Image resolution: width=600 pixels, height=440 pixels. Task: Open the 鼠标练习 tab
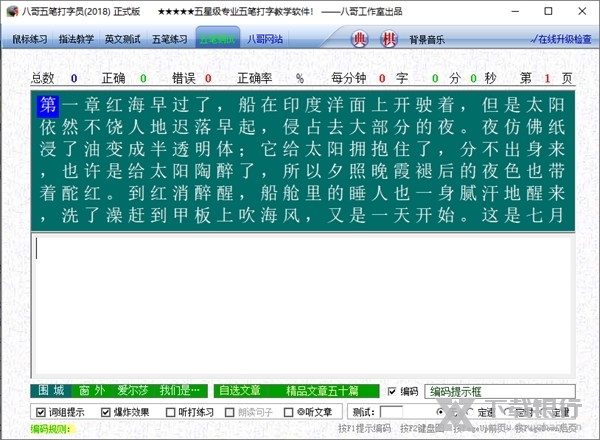[x=30, y=39]
